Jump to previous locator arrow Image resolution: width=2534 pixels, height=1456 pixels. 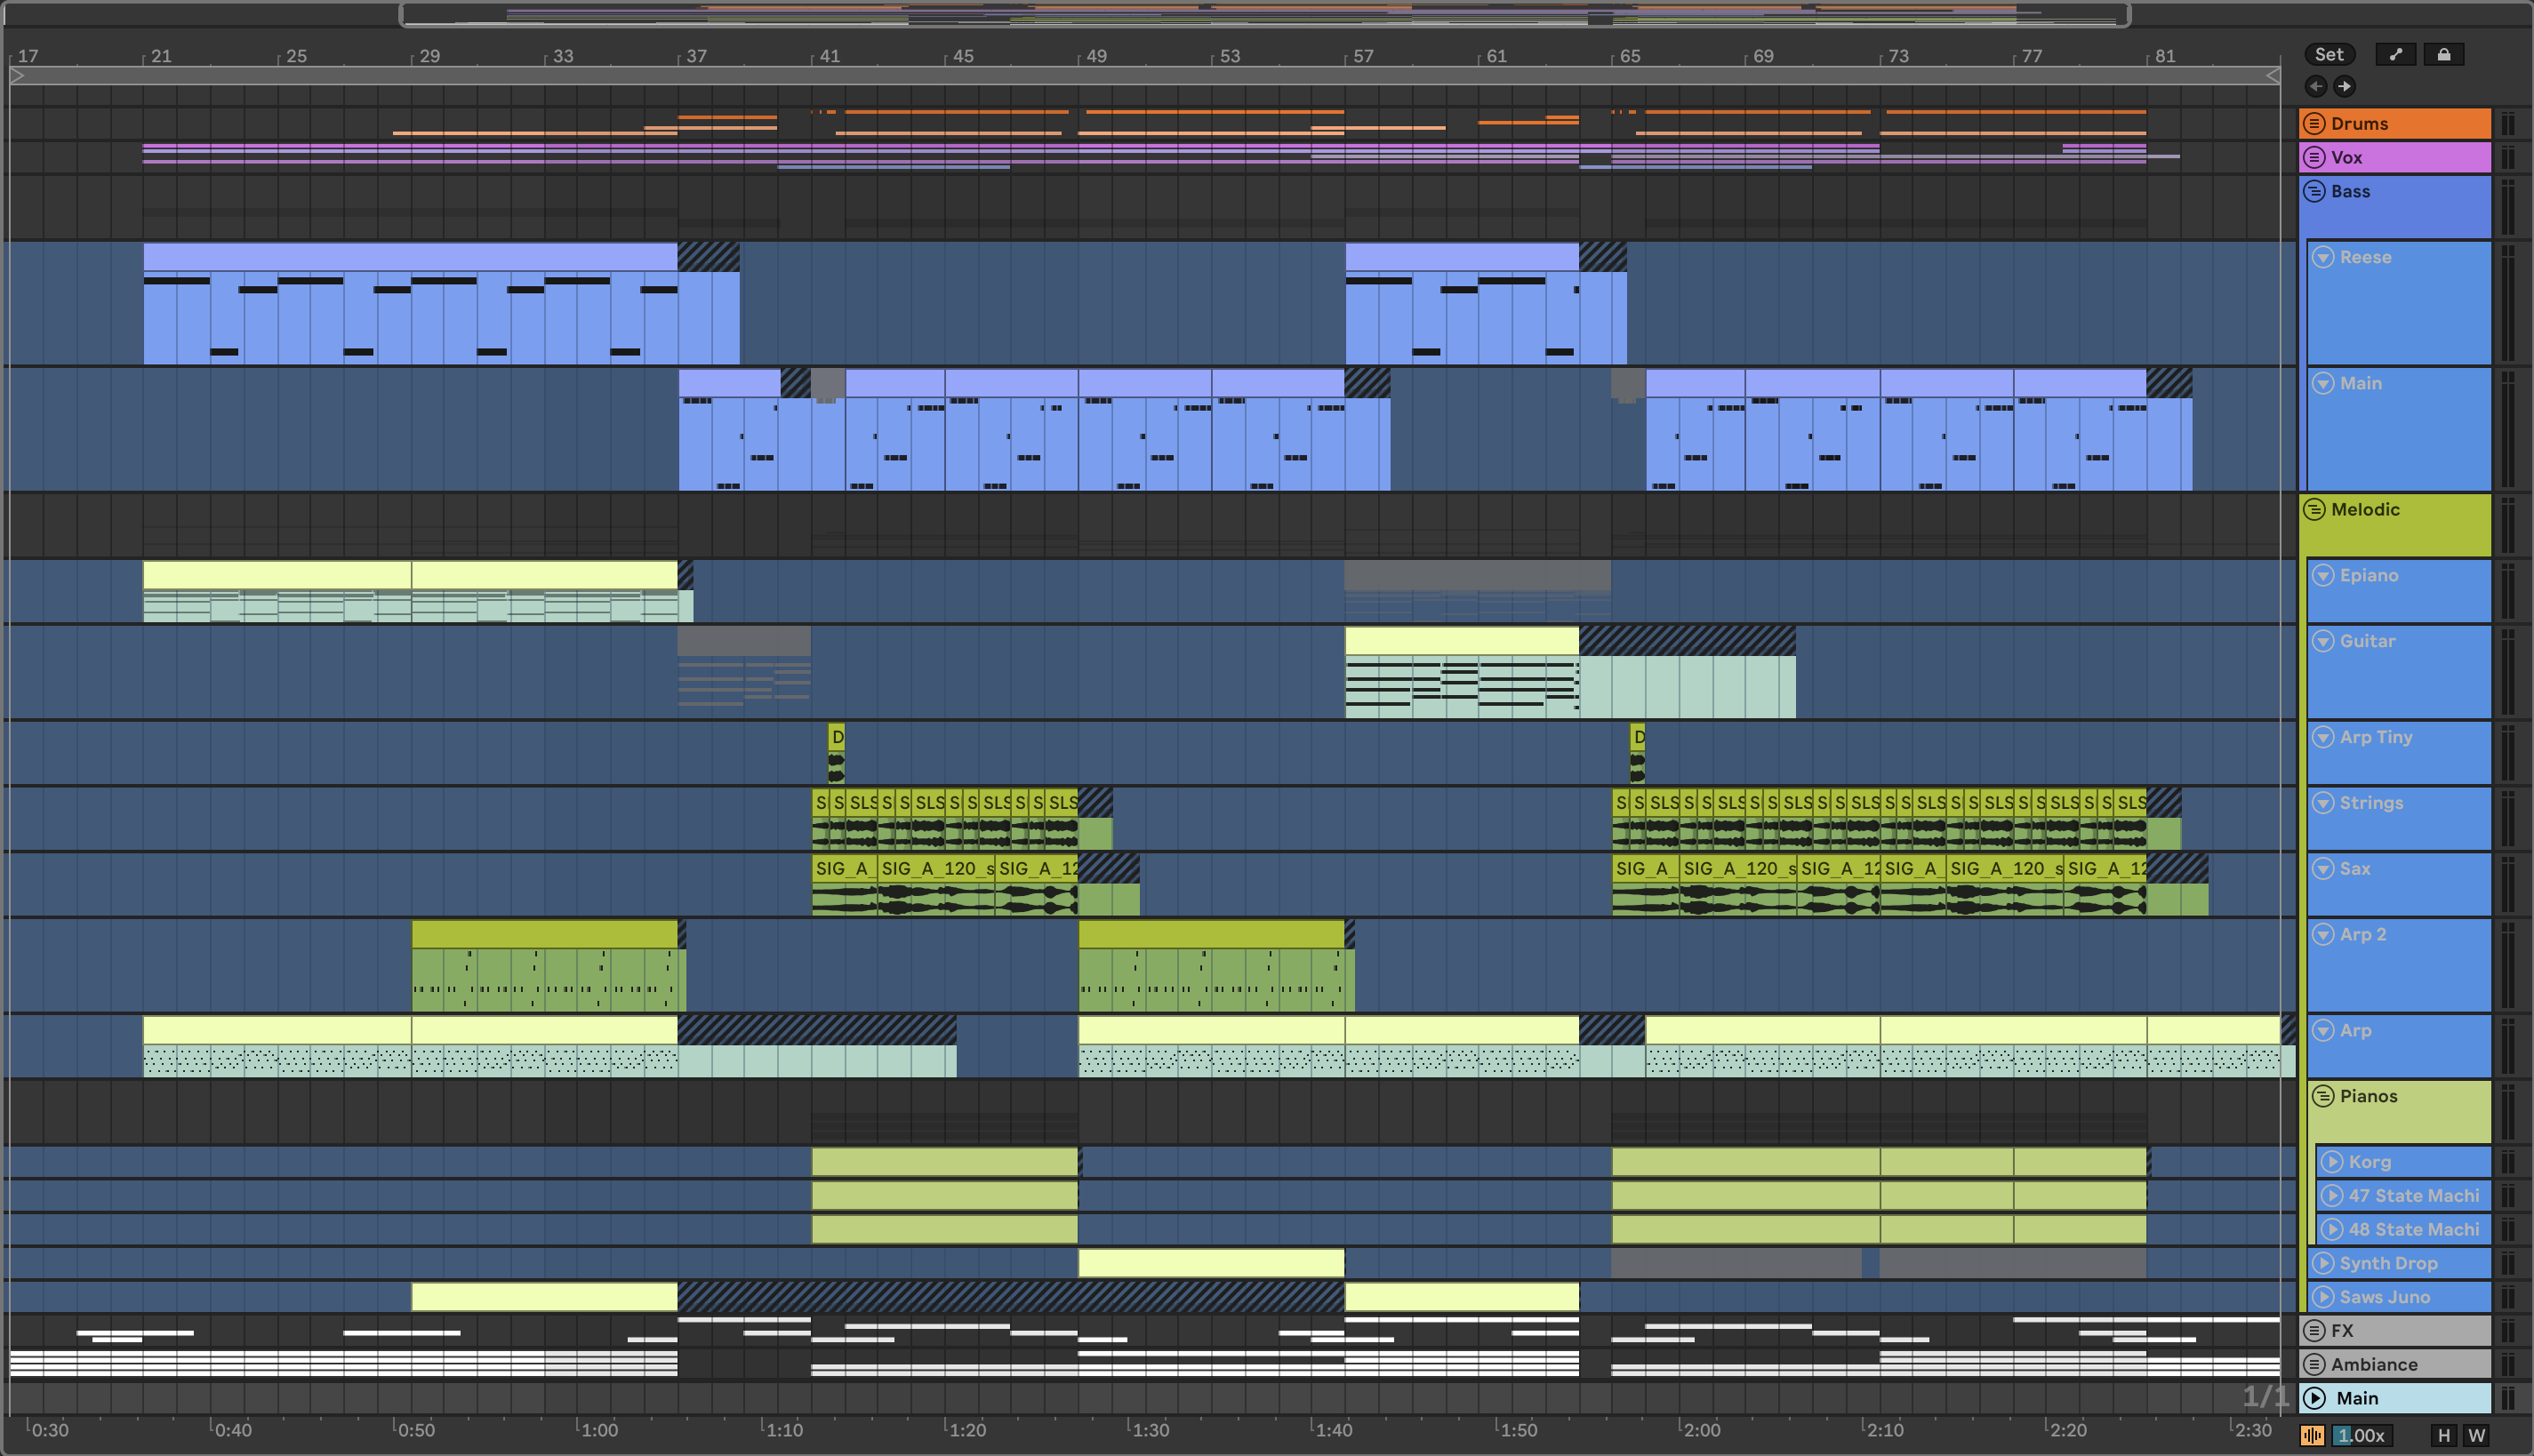[x=2316, y=87]
